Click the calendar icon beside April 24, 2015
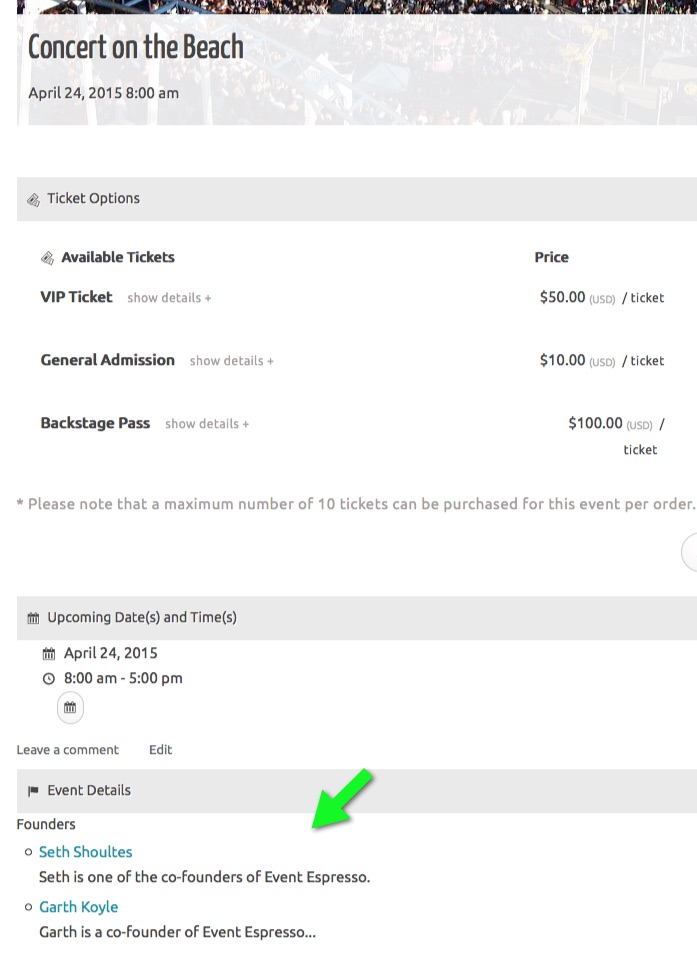 pyautogui.click(x=48, y=654)
